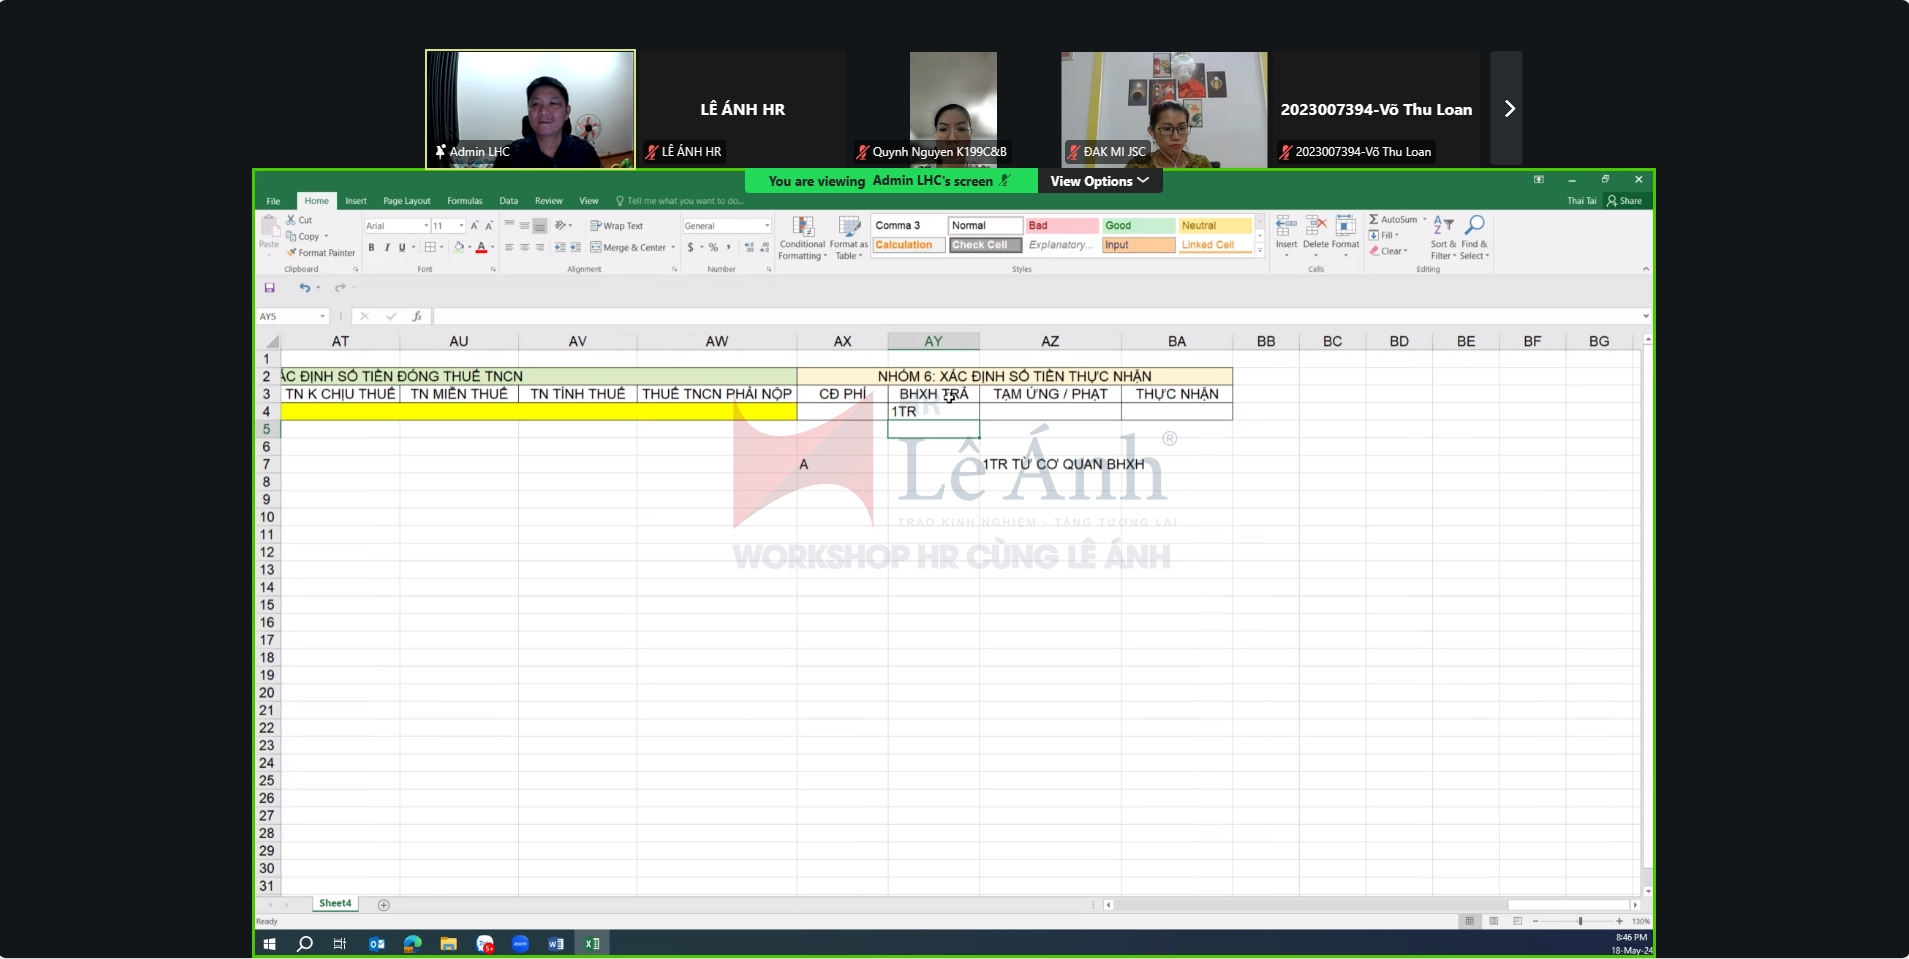This screenshot has width=1909, height=959.
Task: Open the Page Layout ribbon tab
Action: 406,201
